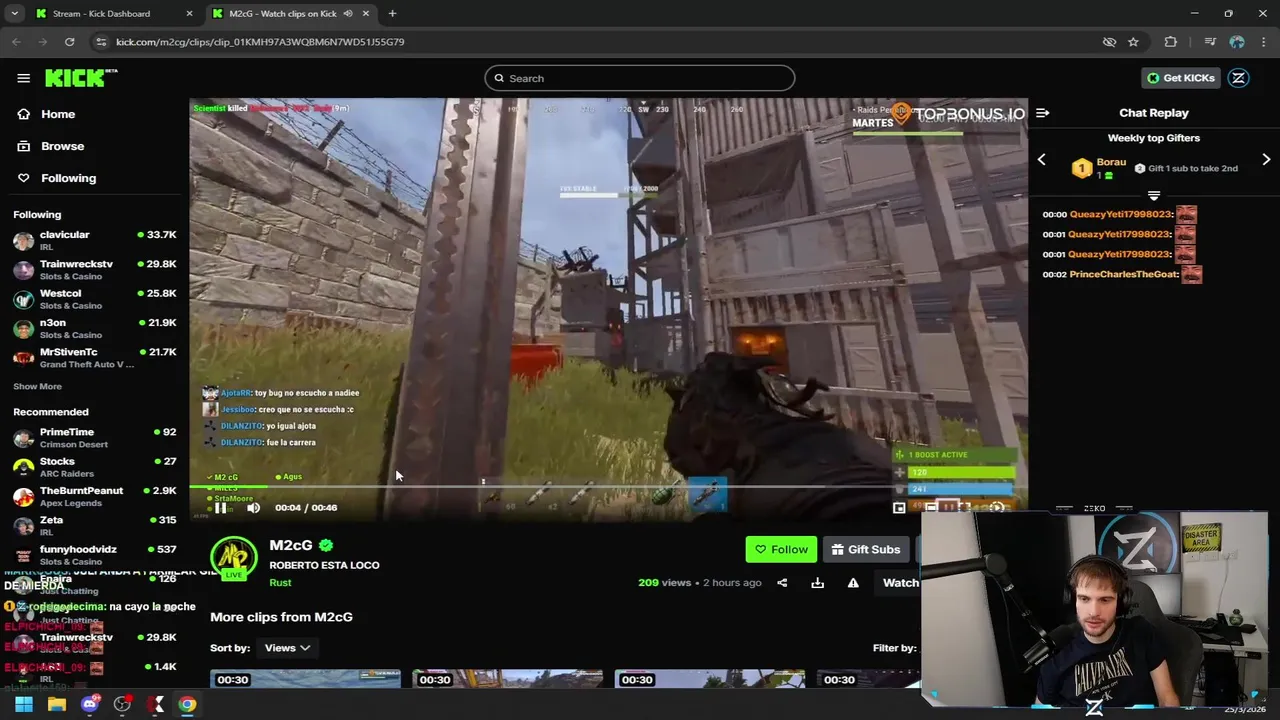The height and width of the screenshot is (720, 1280).
Task: Open the PrimeTime recommended channel
Action: tap(95, 438)
